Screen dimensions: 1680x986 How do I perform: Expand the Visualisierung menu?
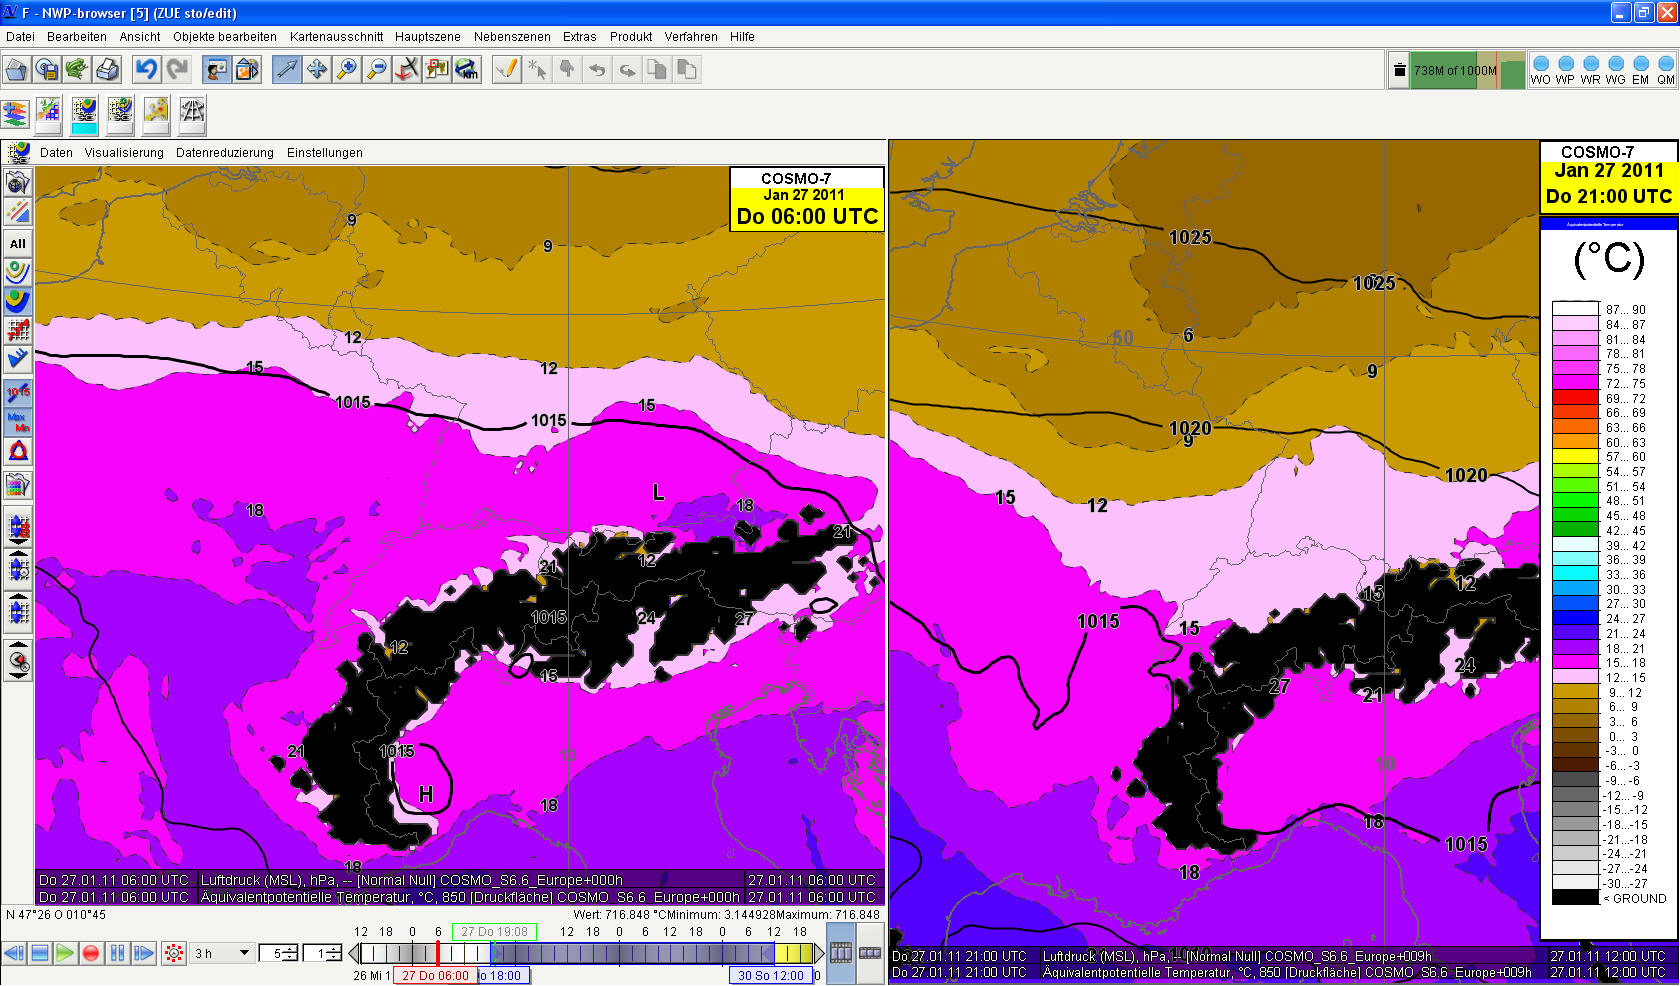124,153
